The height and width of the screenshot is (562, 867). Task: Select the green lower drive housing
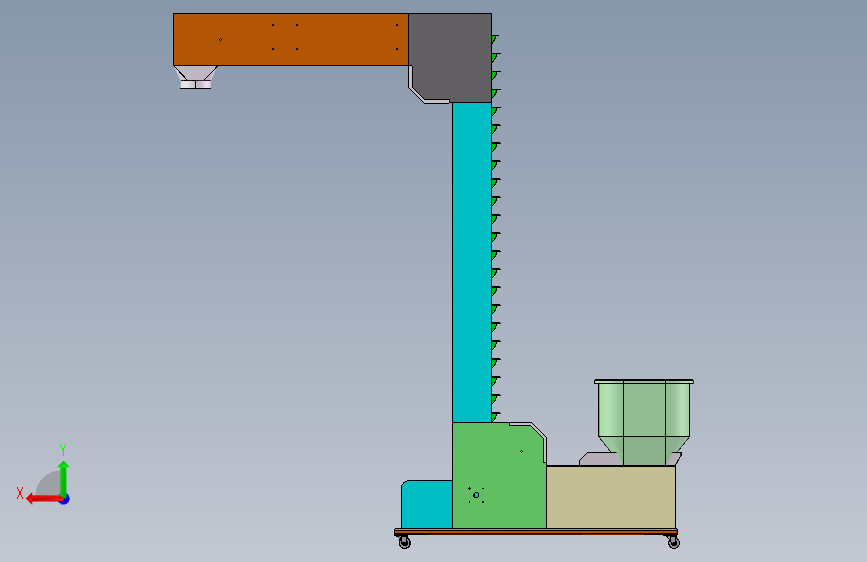tap(498, 476)
